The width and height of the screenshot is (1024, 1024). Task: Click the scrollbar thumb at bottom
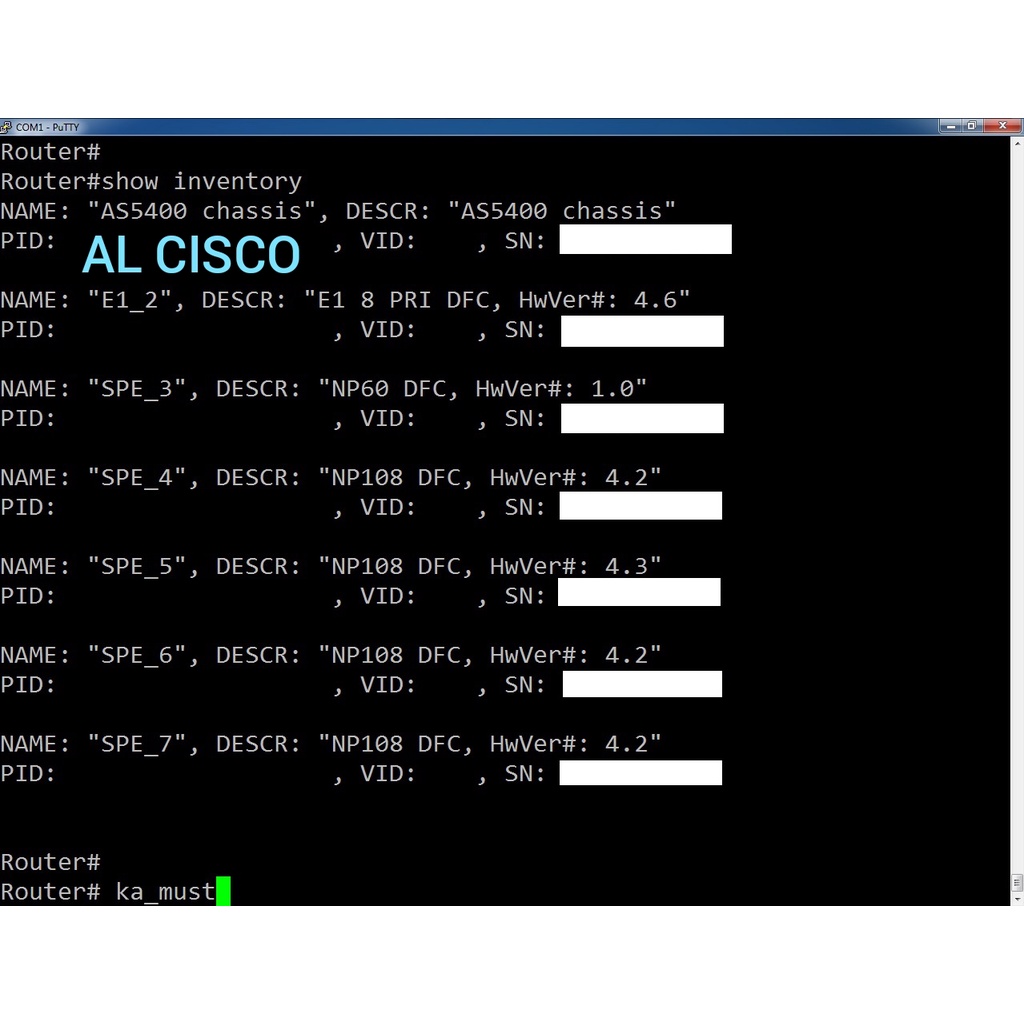click(1017, 882)
